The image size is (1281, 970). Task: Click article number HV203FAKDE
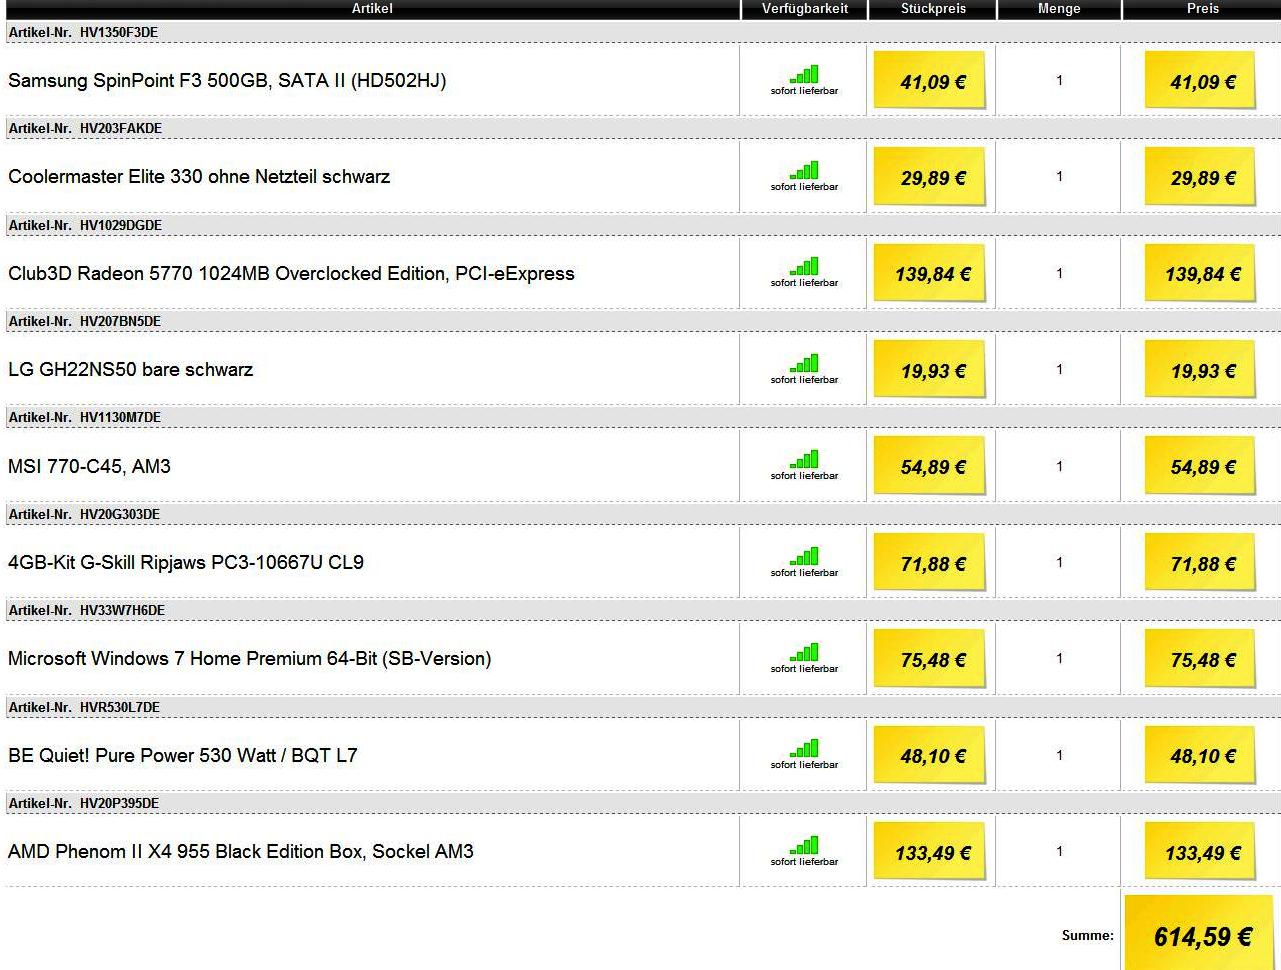(121, 128)
